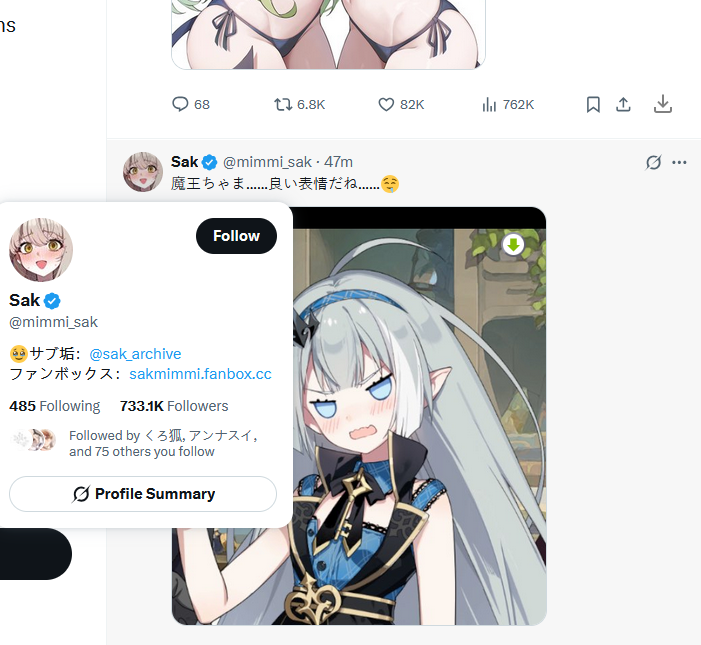Image resolution: width=701 pixels, height=645 pixels.
Task: Click the Grok icon on Sak's post
Action: 653,162
